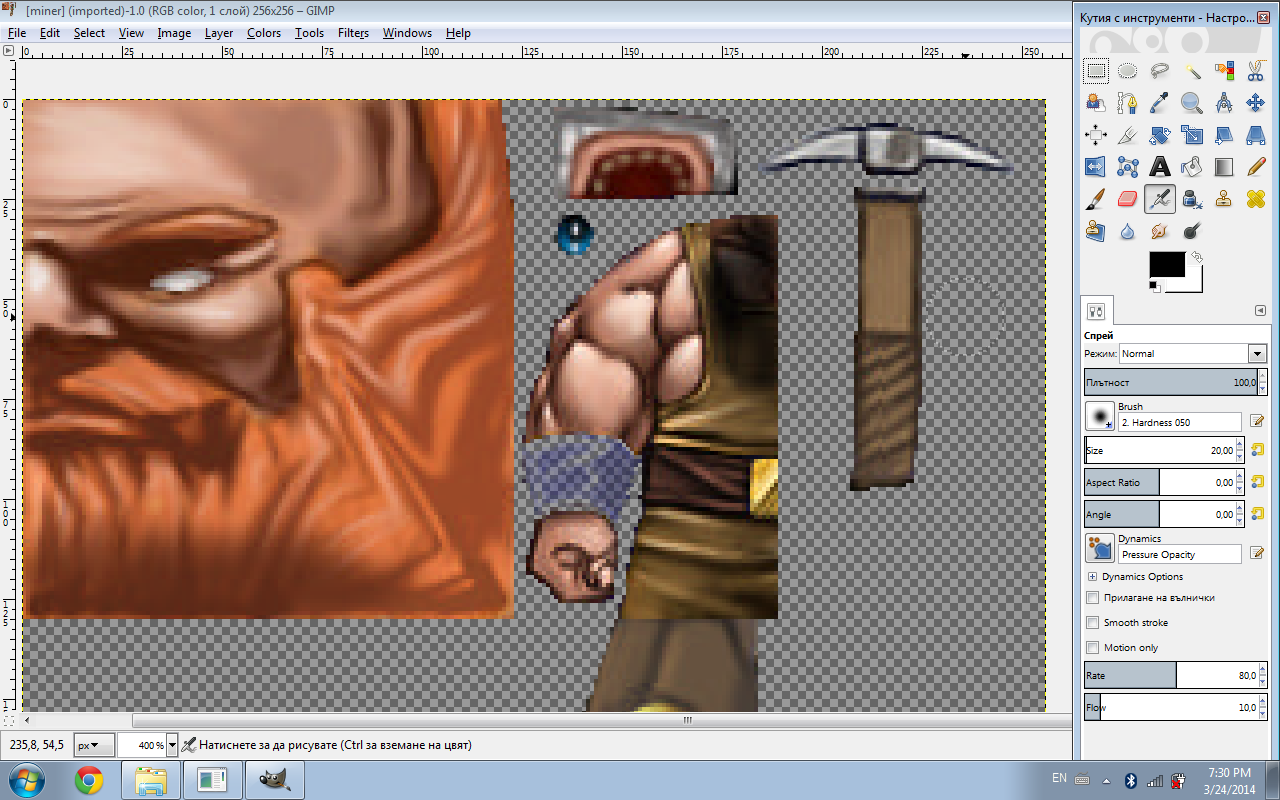Select the Clone stamp tool
Image resolution: width=1280 pixels, height=800 pixels.
1224,199
